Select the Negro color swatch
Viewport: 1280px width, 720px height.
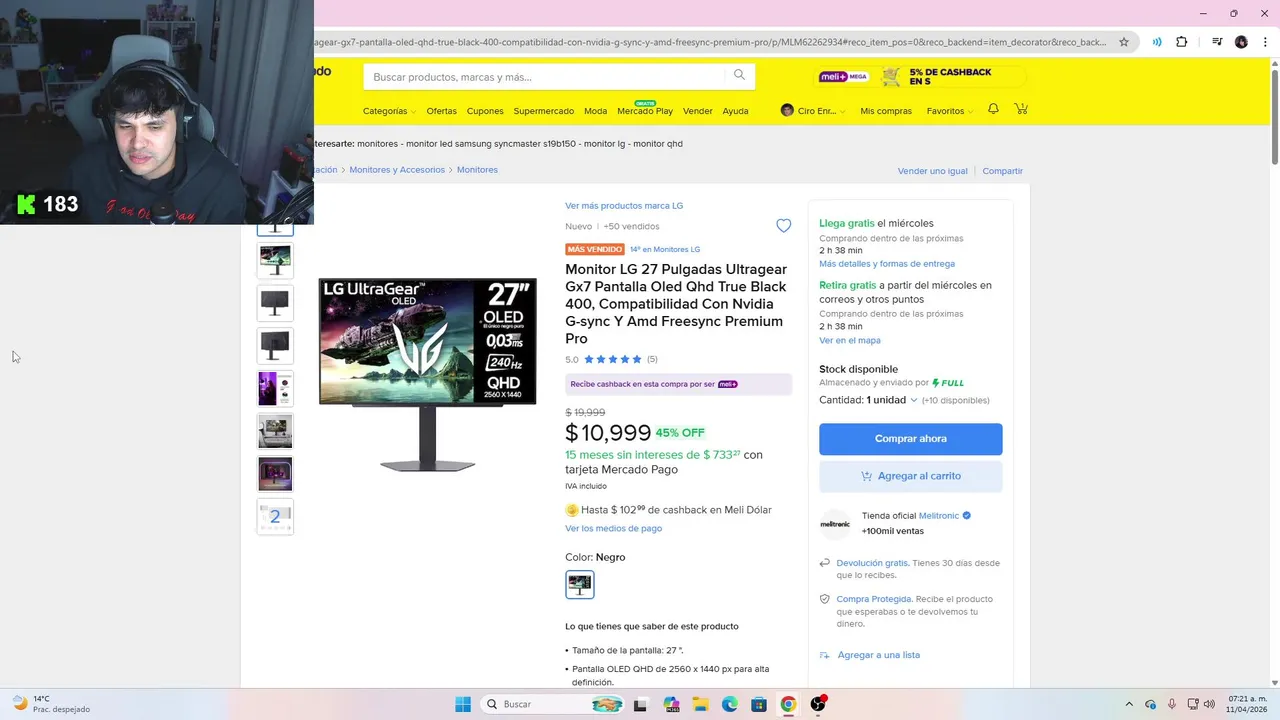click(x=580, y=584)
